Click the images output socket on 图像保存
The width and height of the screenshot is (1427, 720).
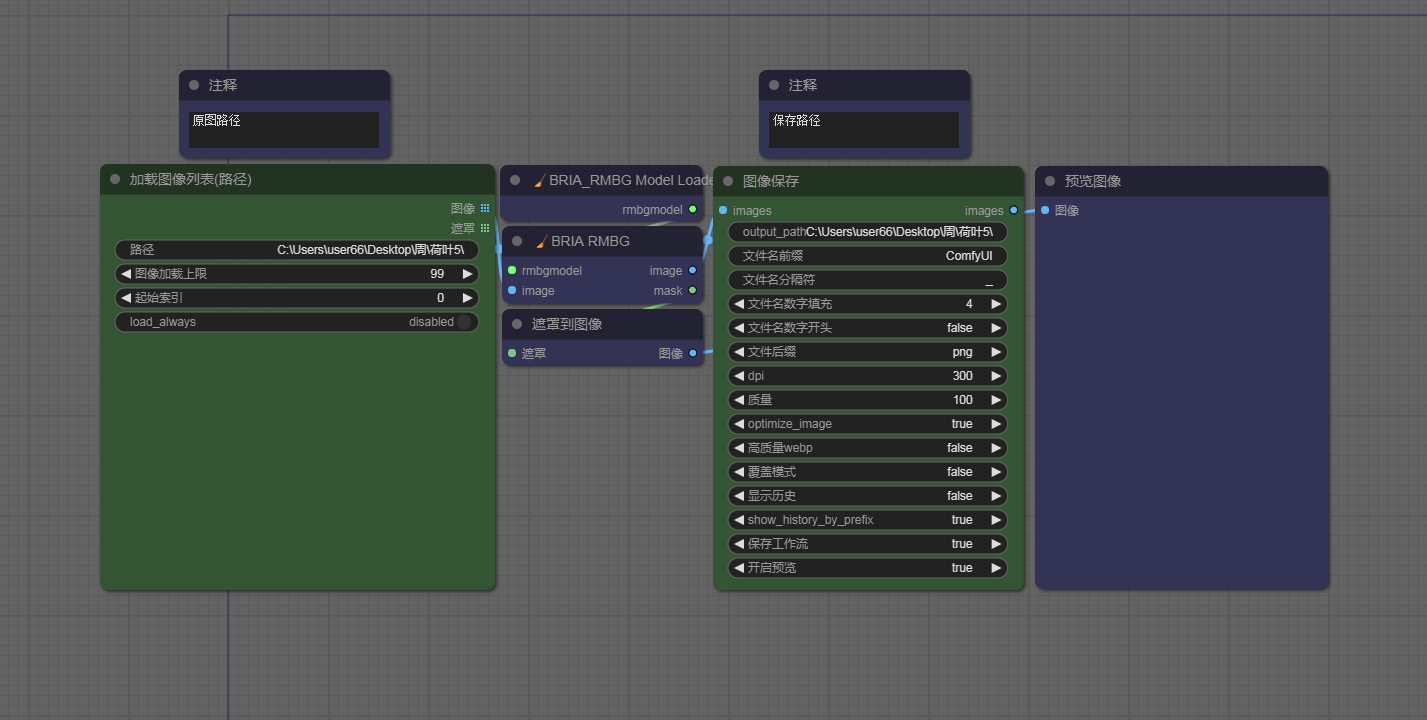click(1014, 210)
